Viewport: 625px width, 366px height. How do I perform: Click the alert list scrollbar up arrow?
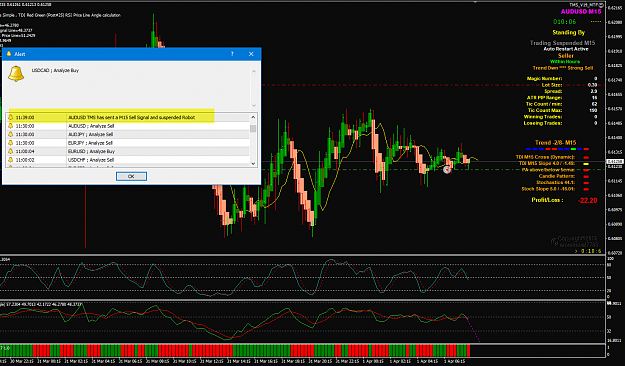(x=253, y=117)
